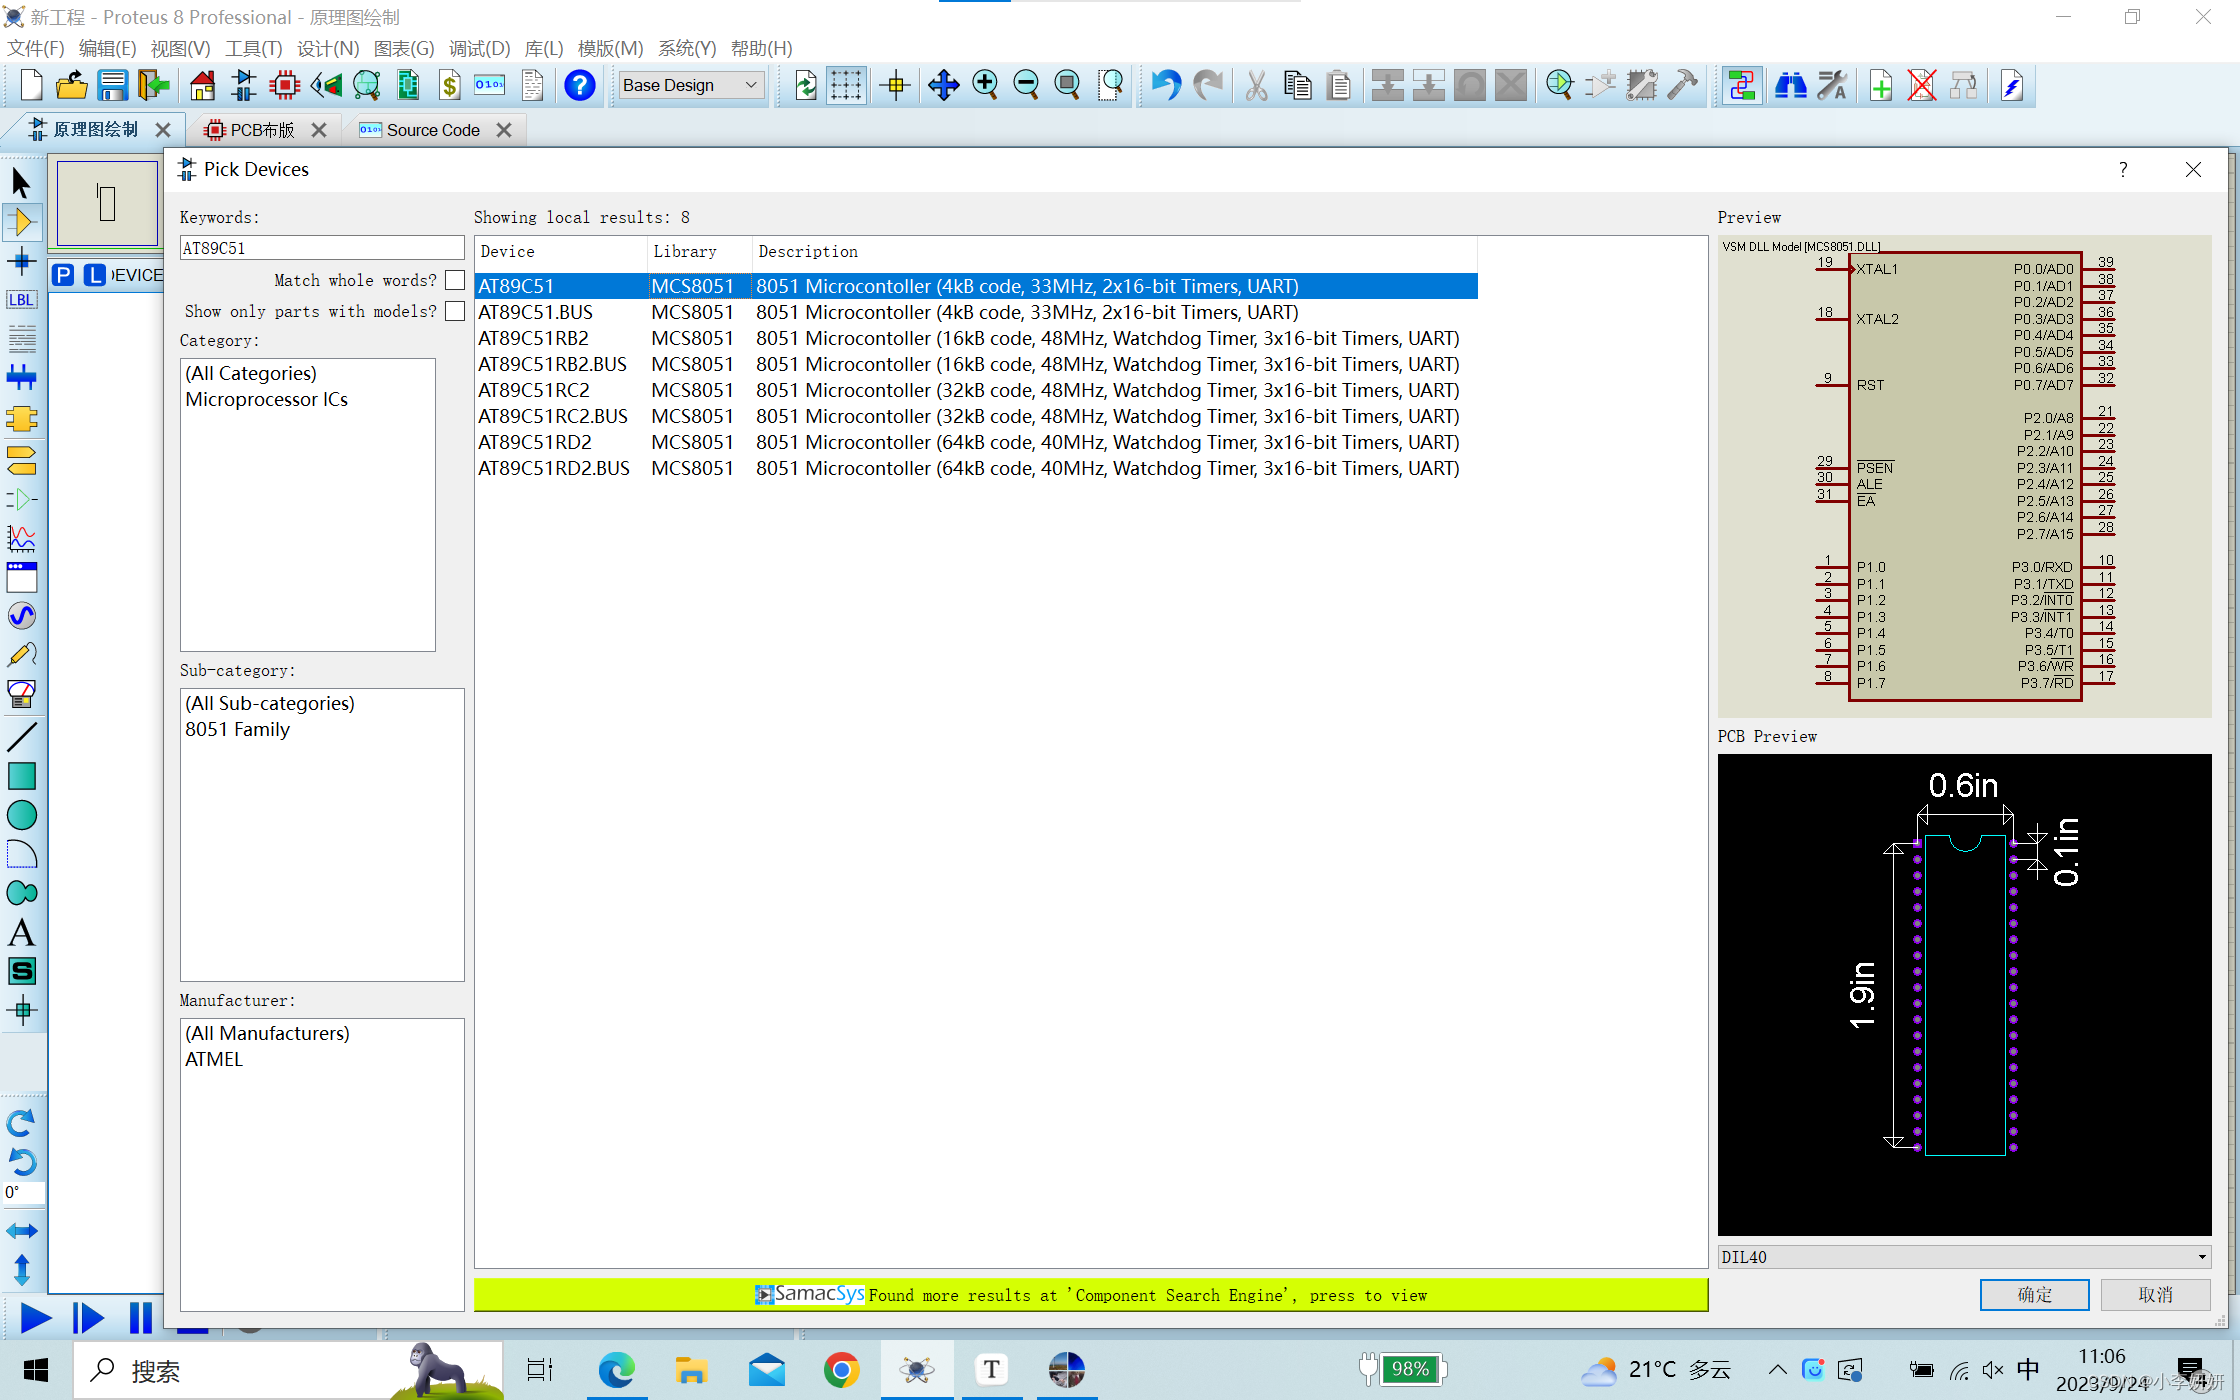Open the Base Design dropdown
Viewport: 2240px width, 1400px height.
[x=691, y=86]
